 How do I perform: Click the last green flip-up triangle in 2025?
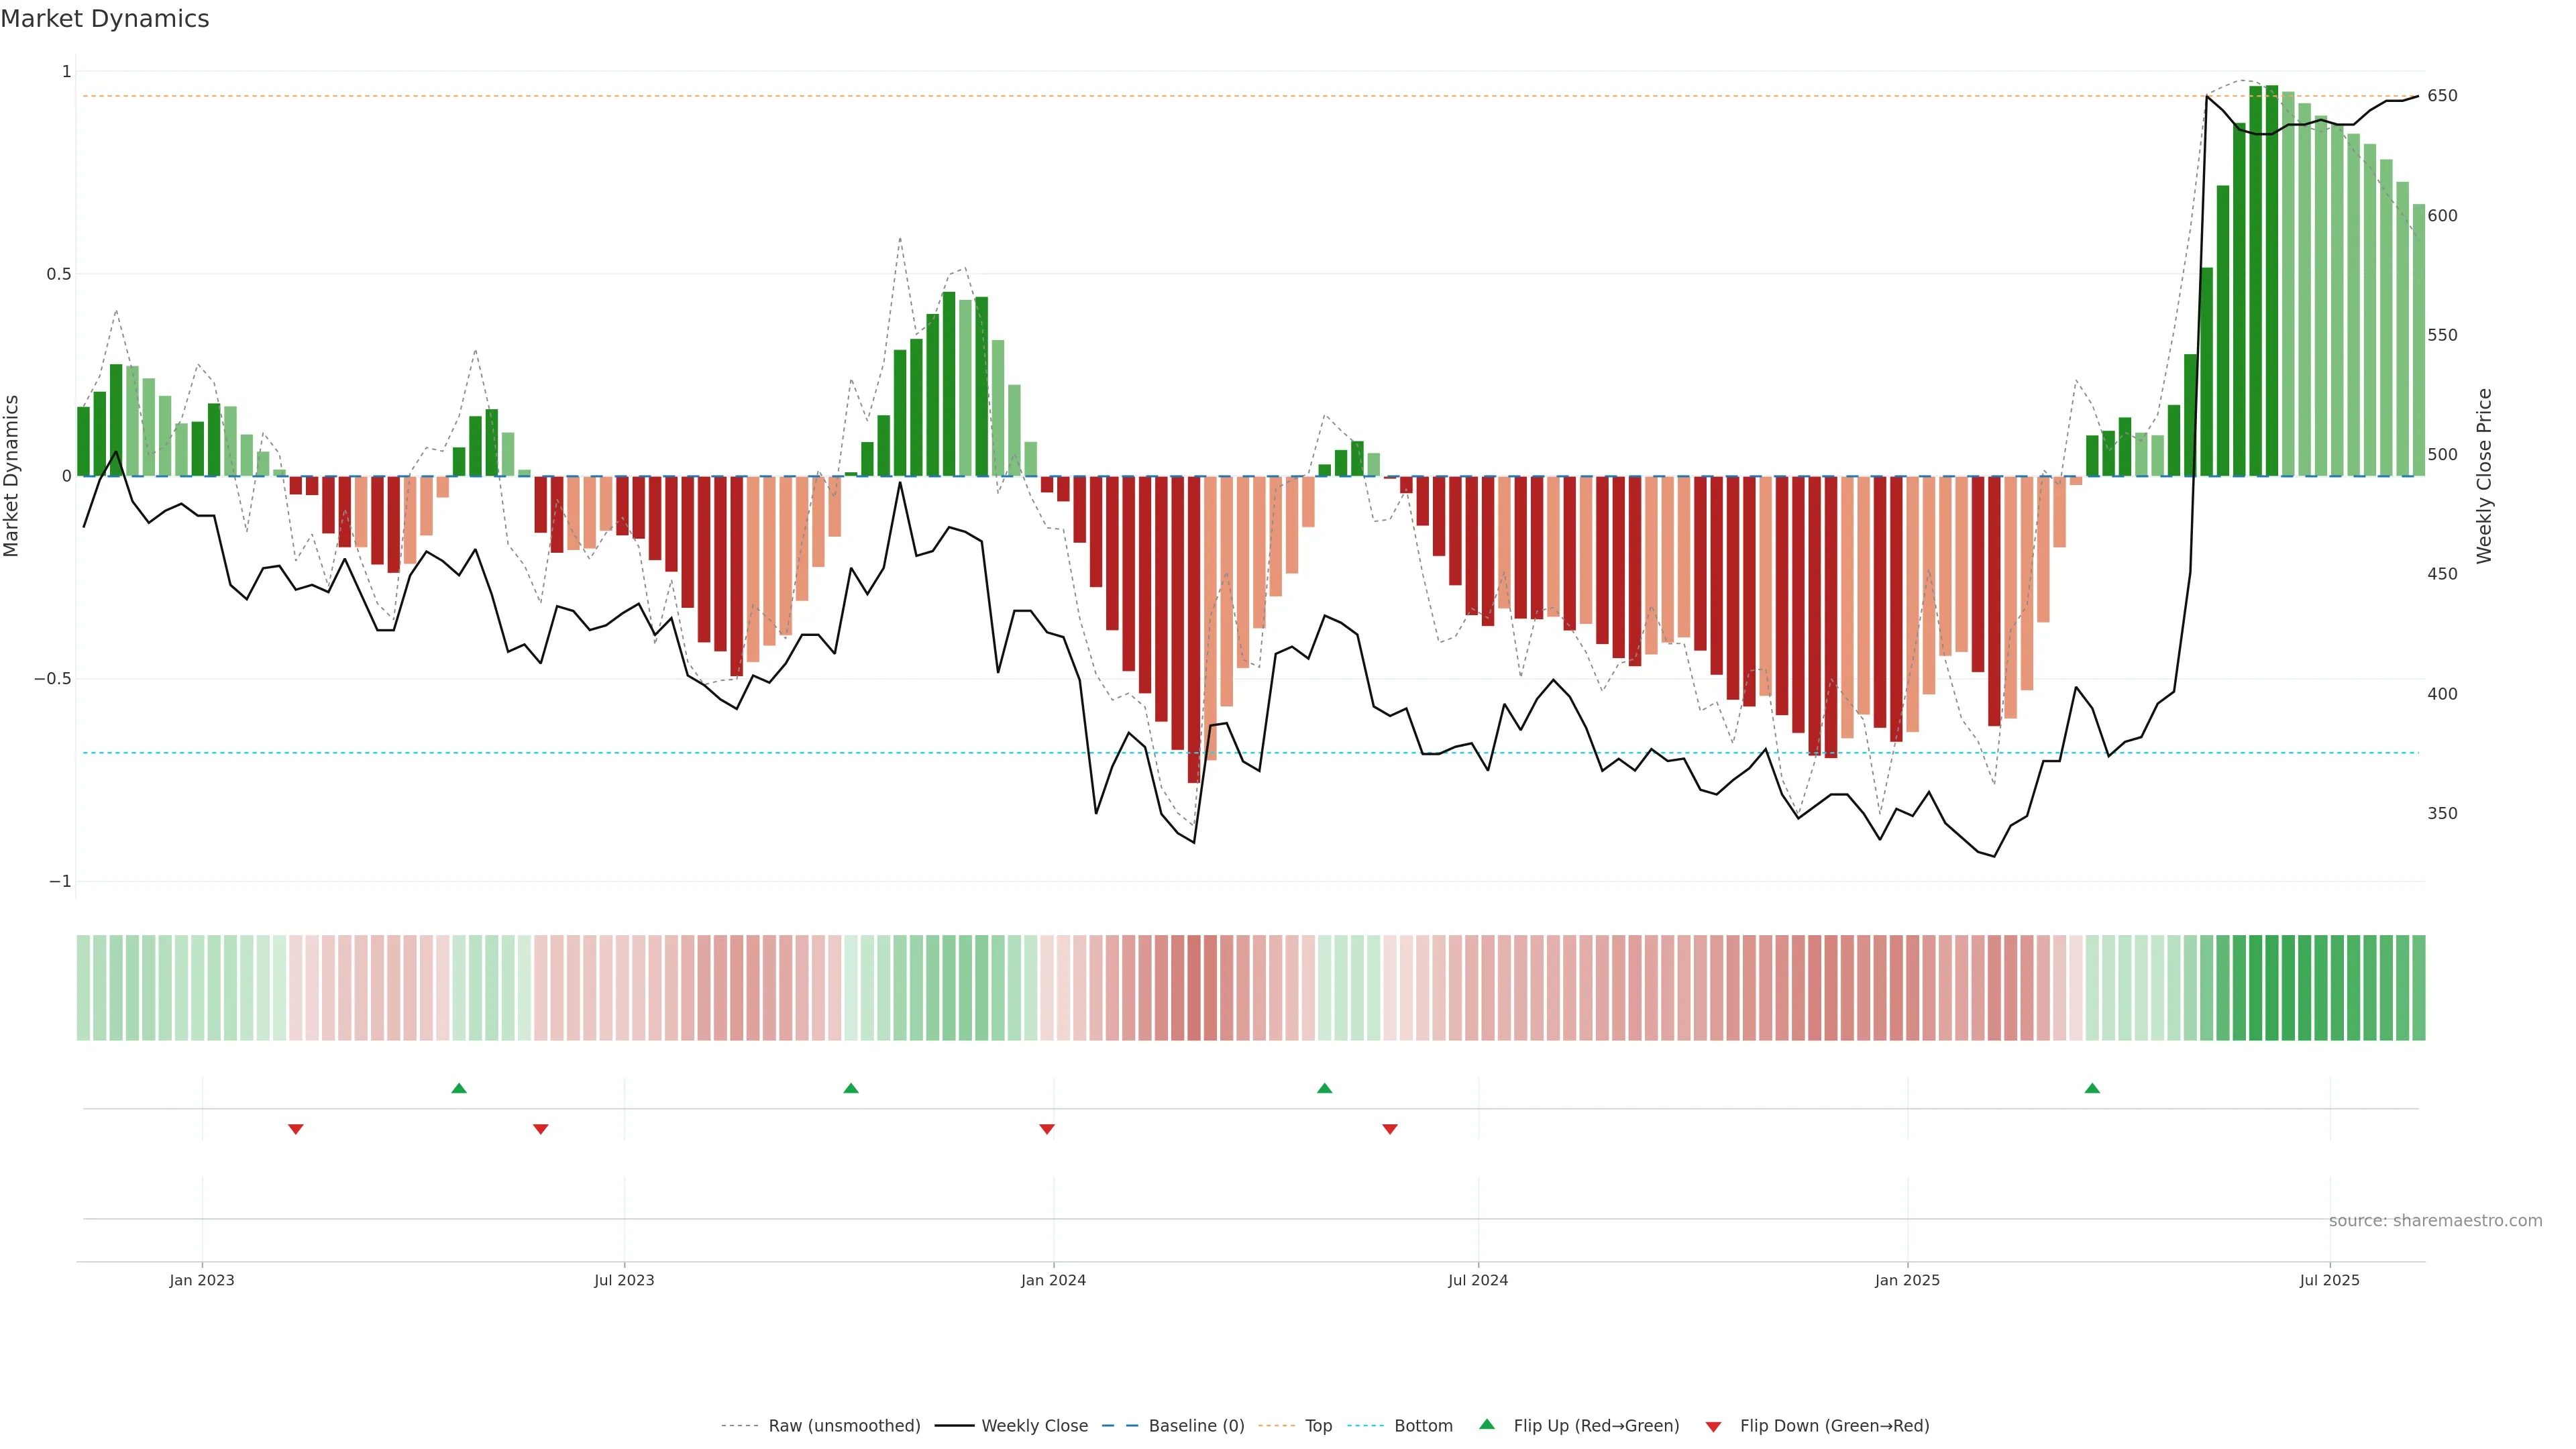(2092, 1088)
